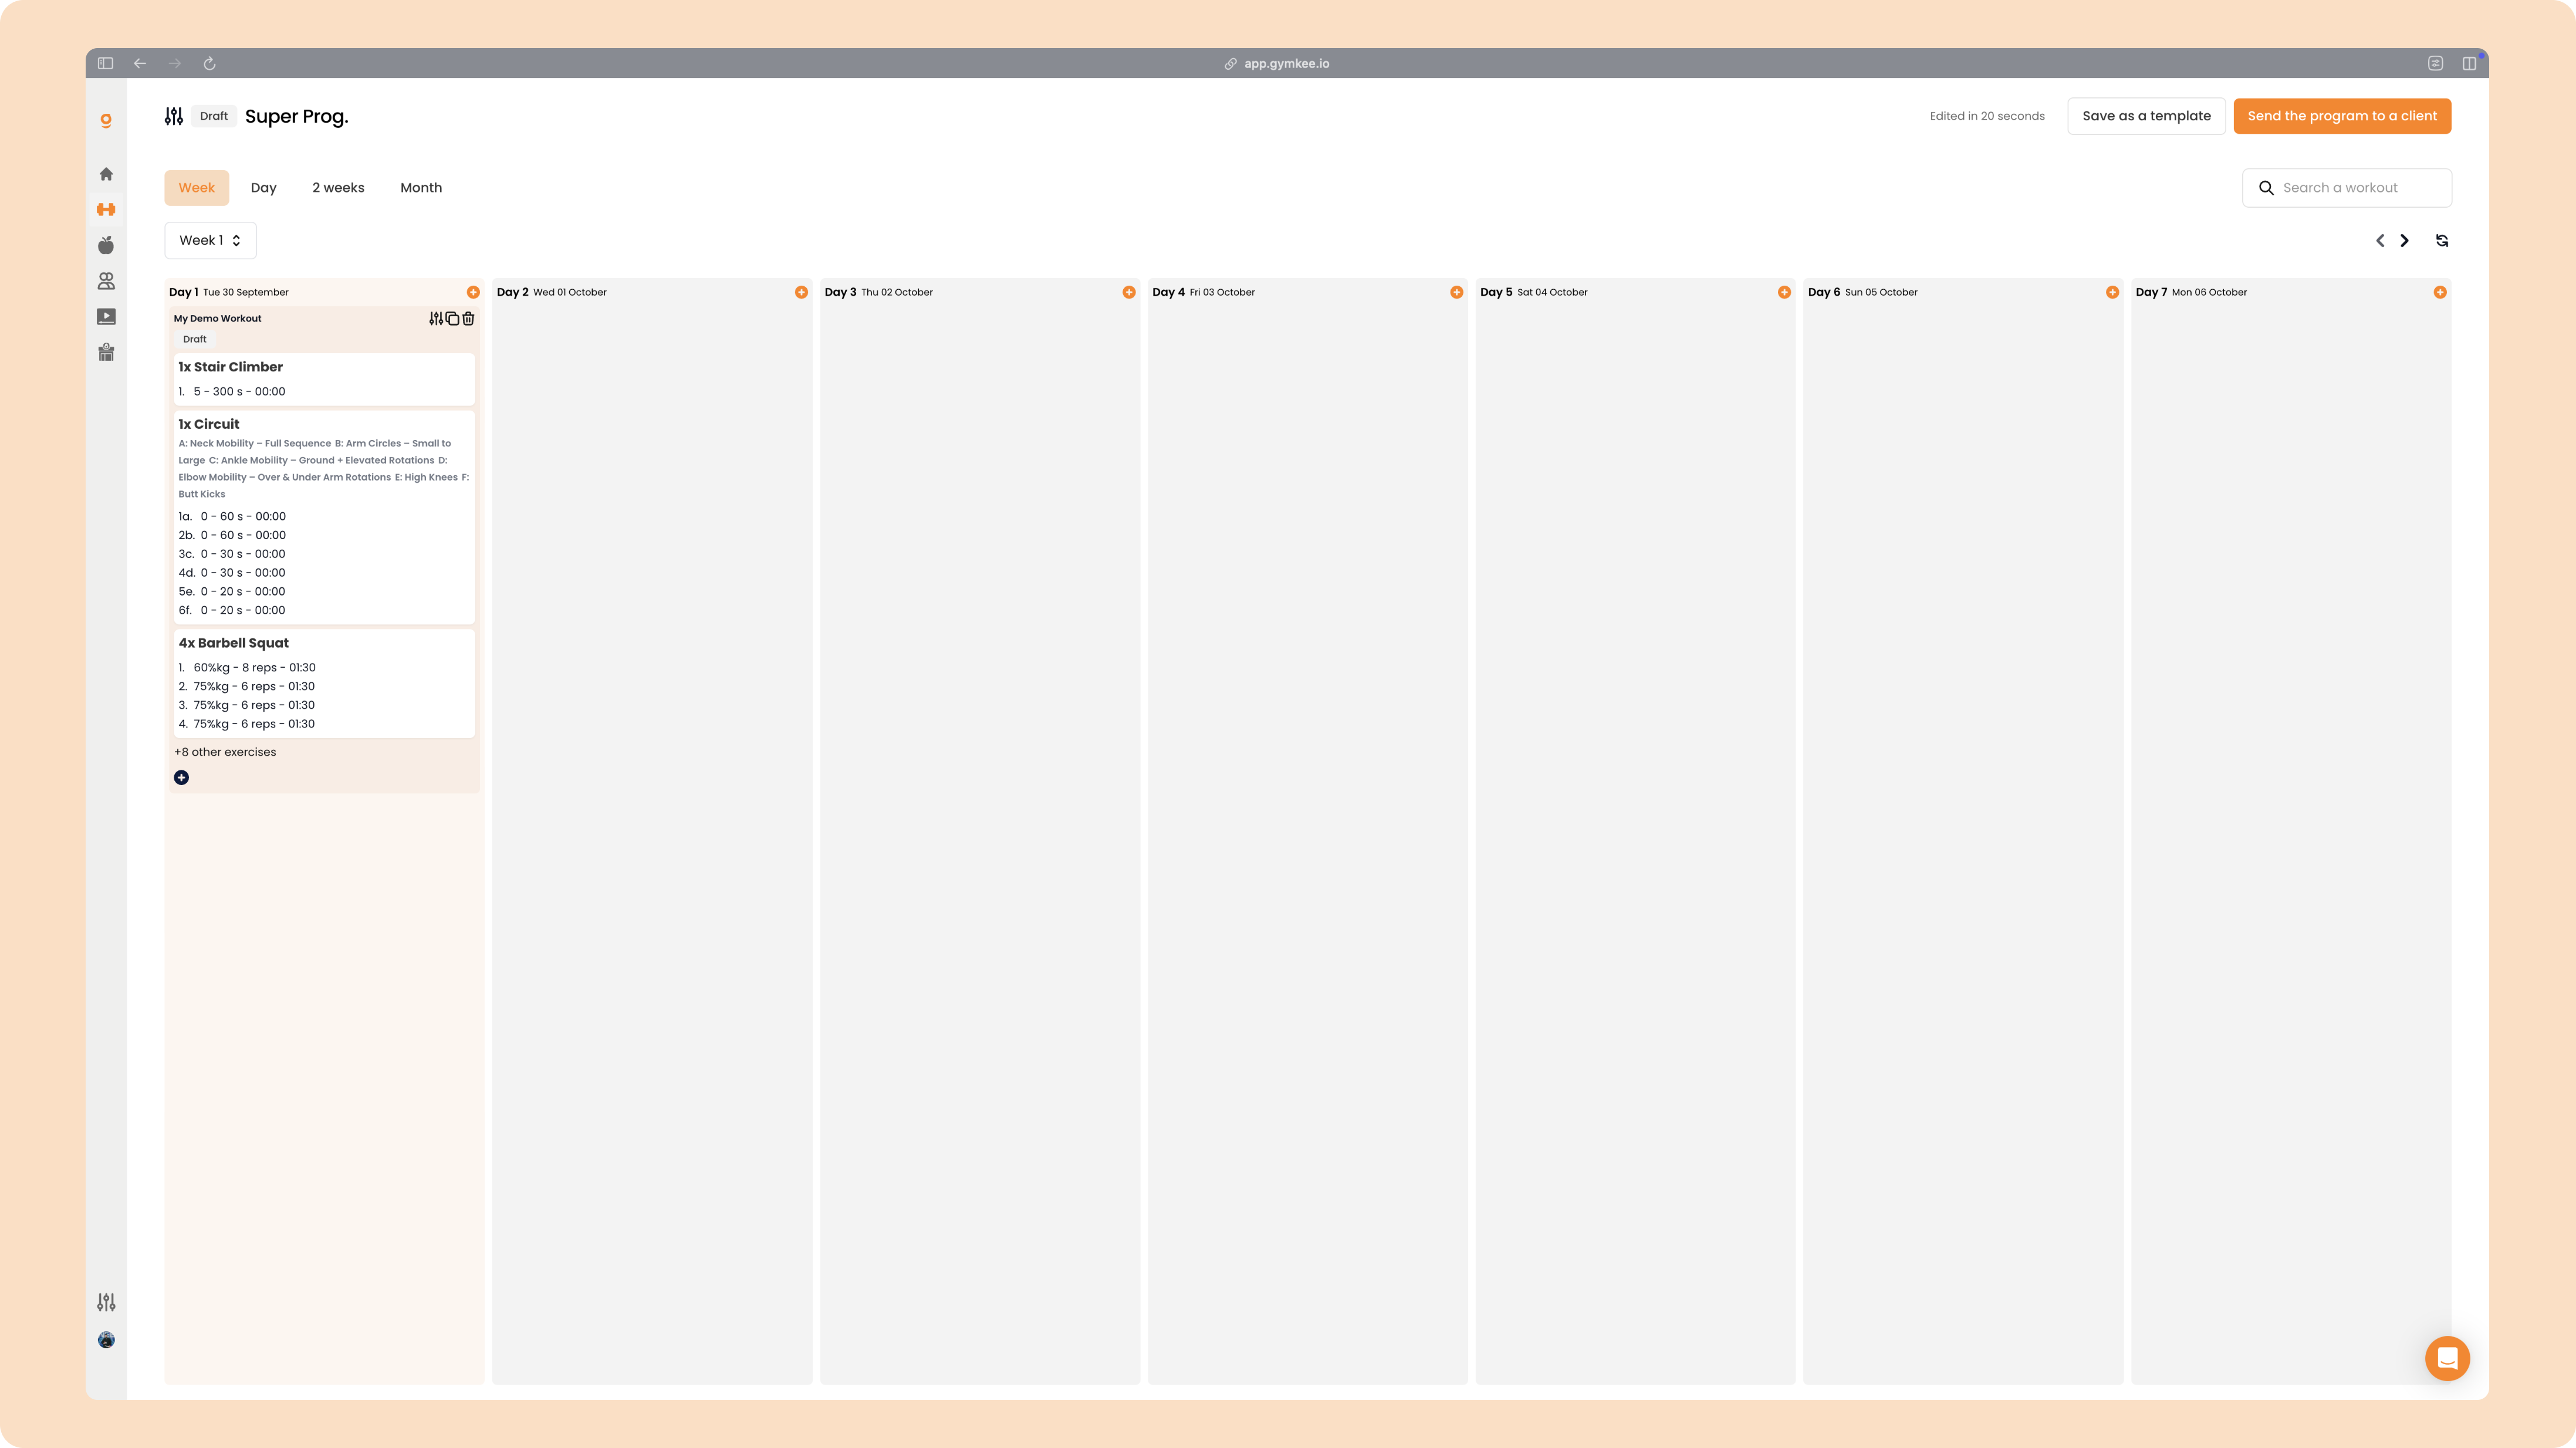Add a workout to Day 7
The width and height of the screenshot is (2576, 1448).
tap(2440, 292)
